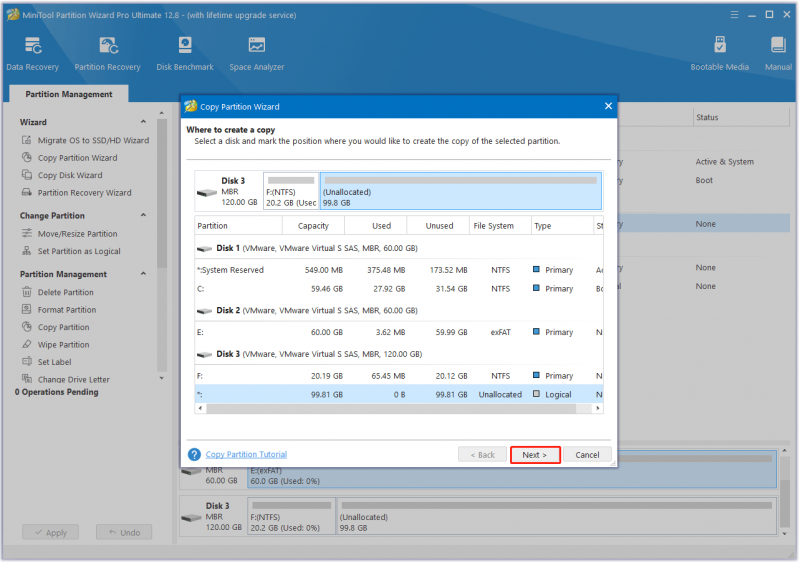Click the partition list horizontal scrollbar
800x563 pixels.
click(x=399, y=408)
